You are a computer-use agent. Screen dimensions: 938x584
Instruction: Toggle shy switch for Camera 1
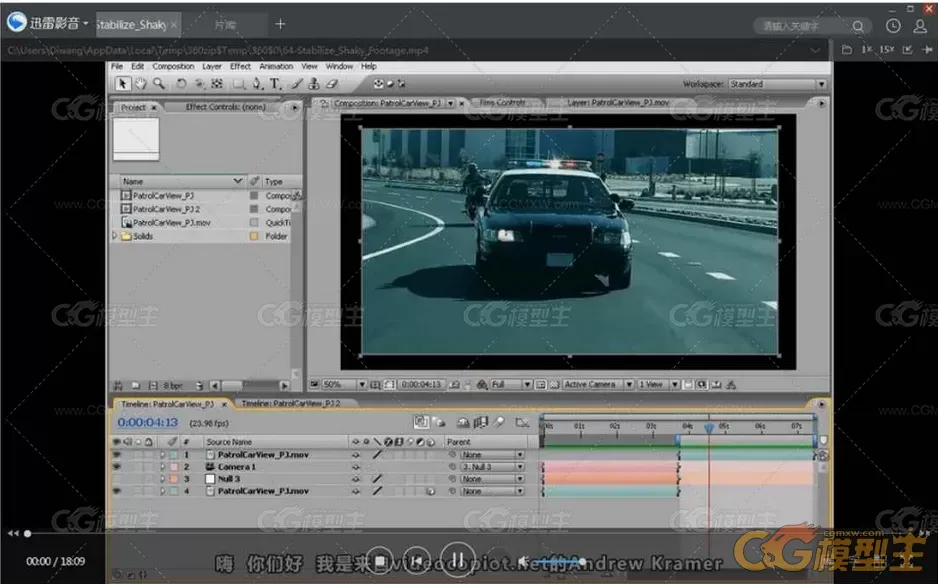coord(355,467)
